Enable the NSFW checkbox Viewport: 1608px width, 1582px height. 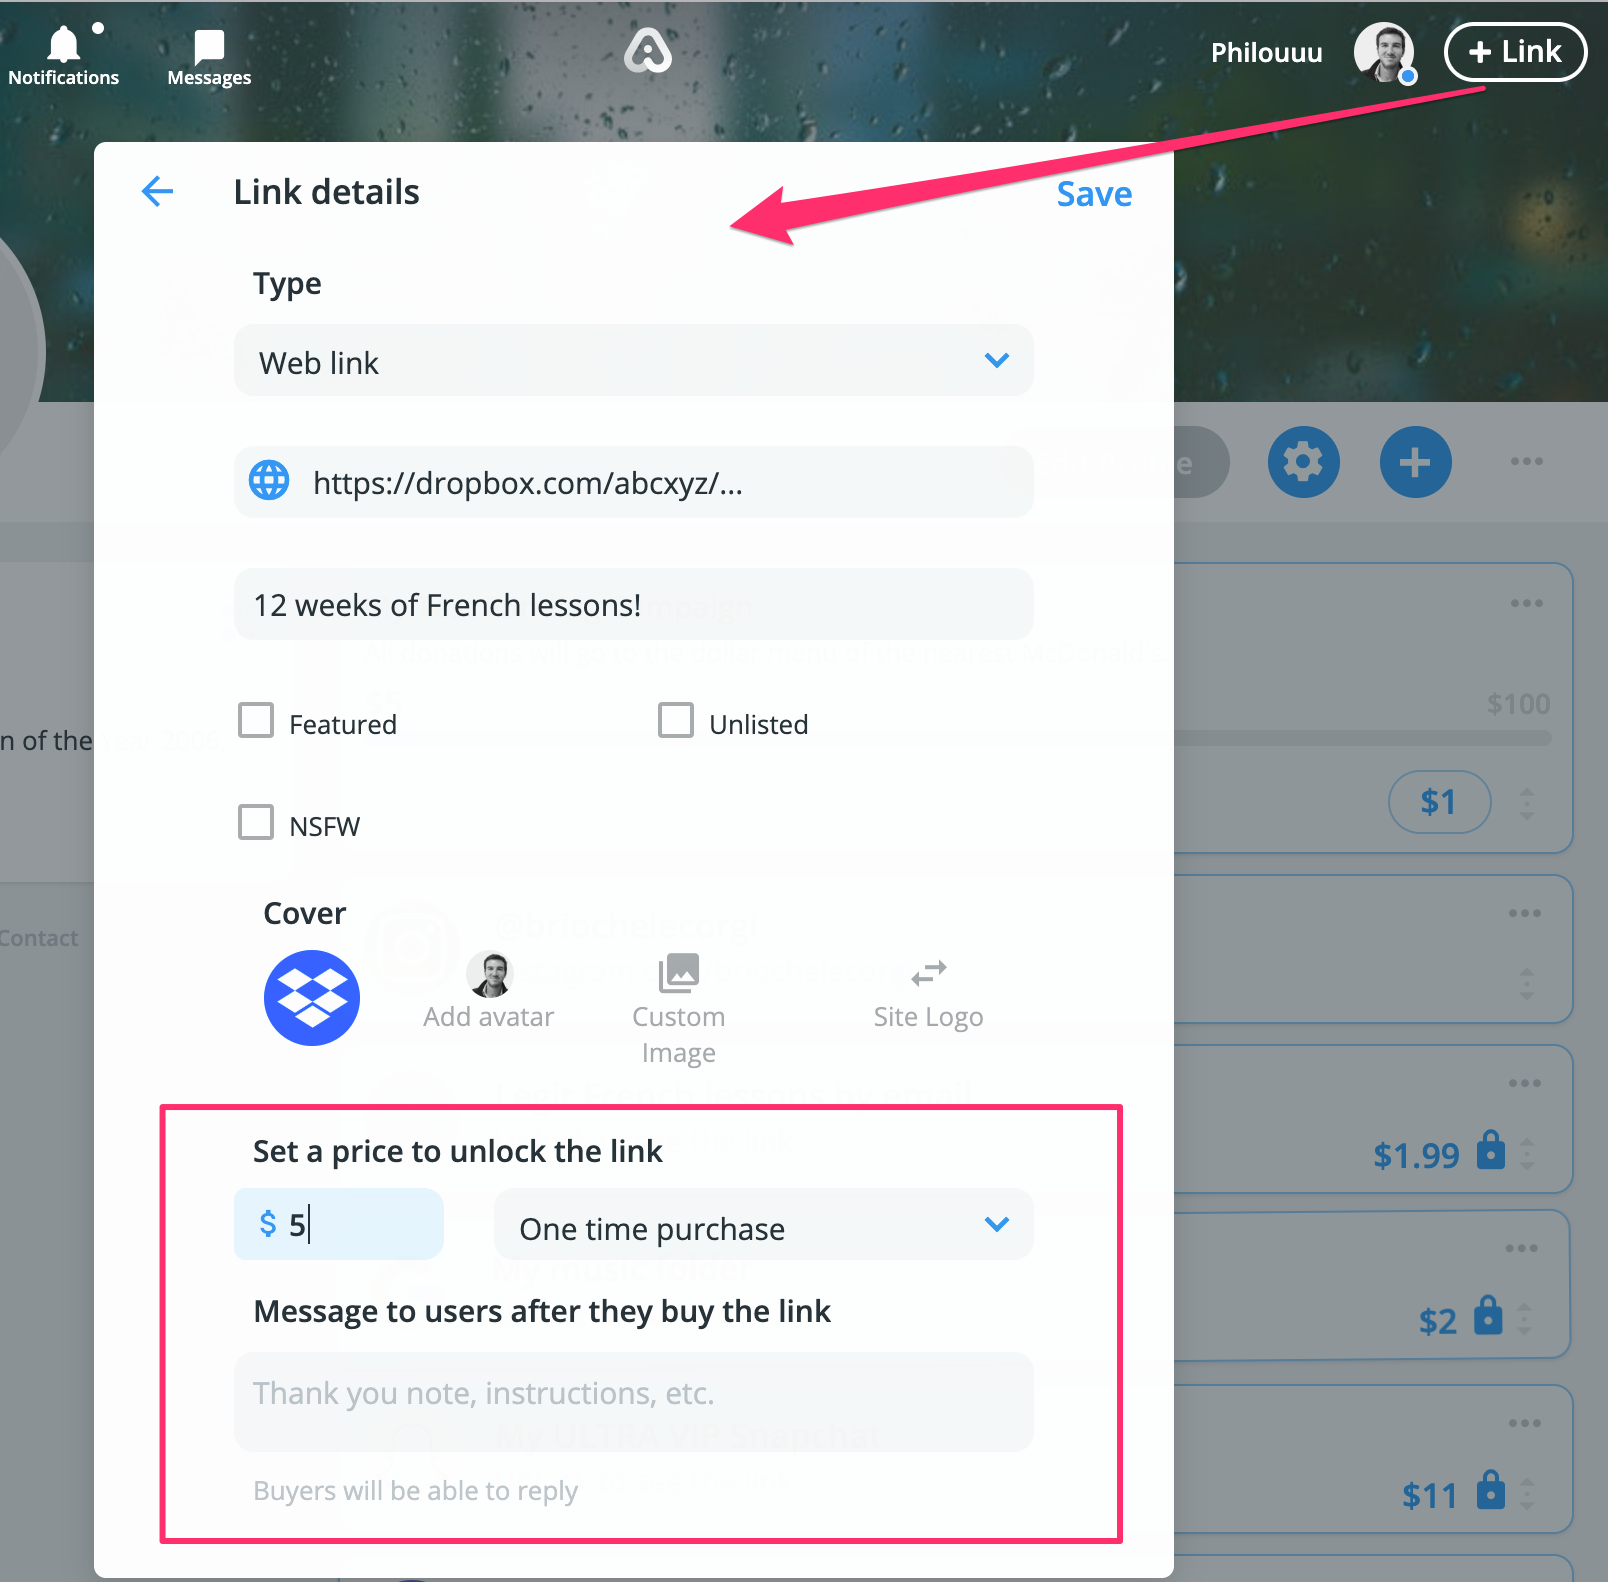[256, 822]
